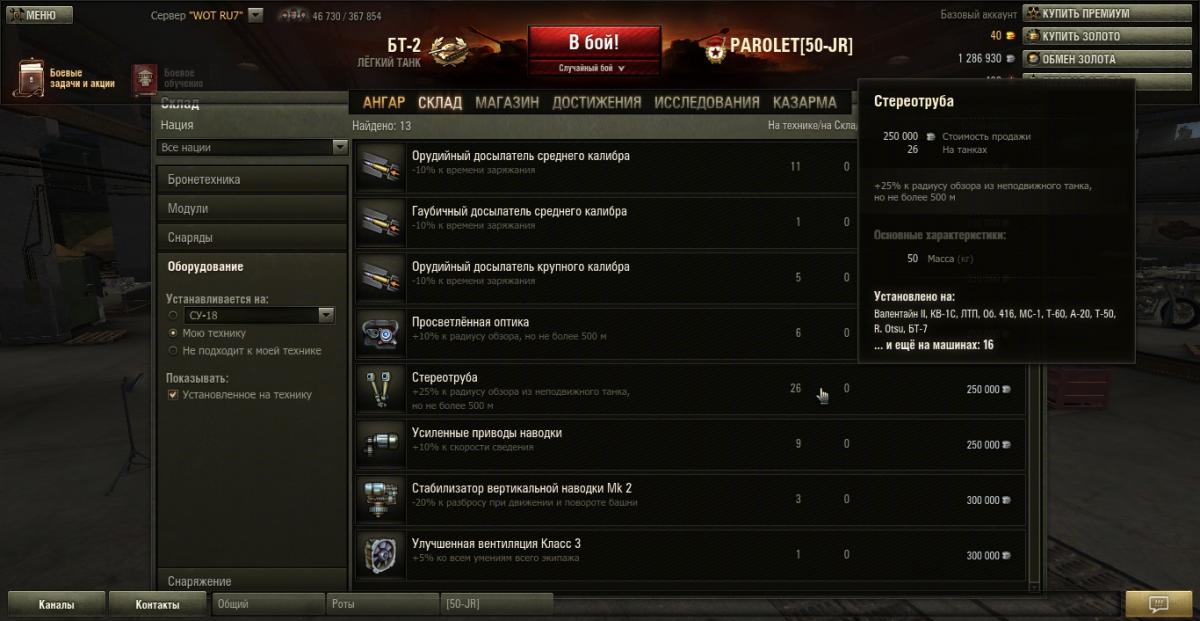Expand the Все нации dropdown
Screen dimensions: 1200x621
click(251, 147)
